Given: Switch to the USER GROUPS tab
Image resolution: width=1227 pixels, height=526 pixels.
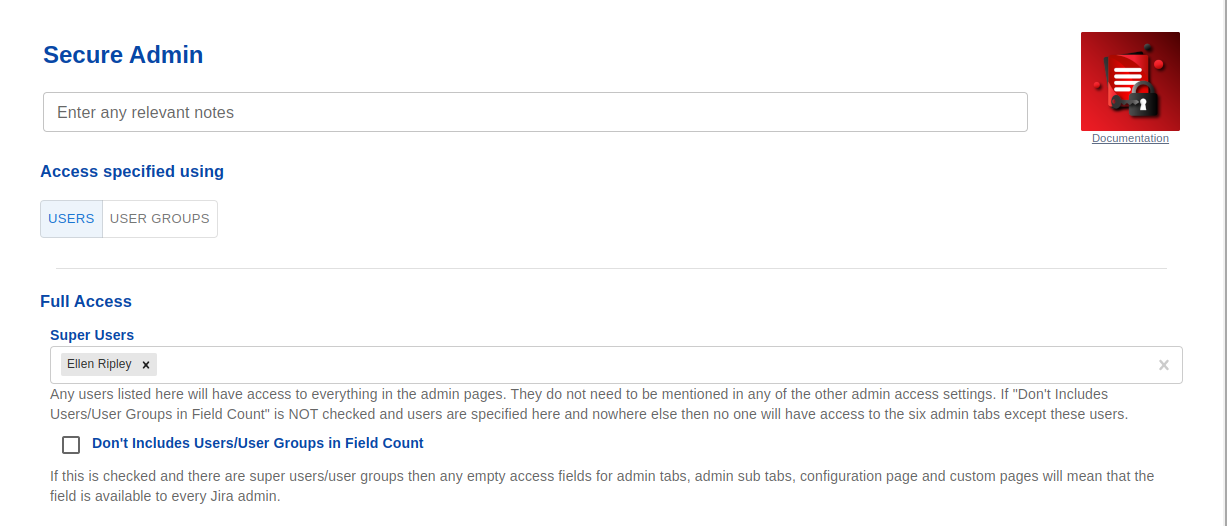Looking at the screenshot, I should [x=160, y=219].
